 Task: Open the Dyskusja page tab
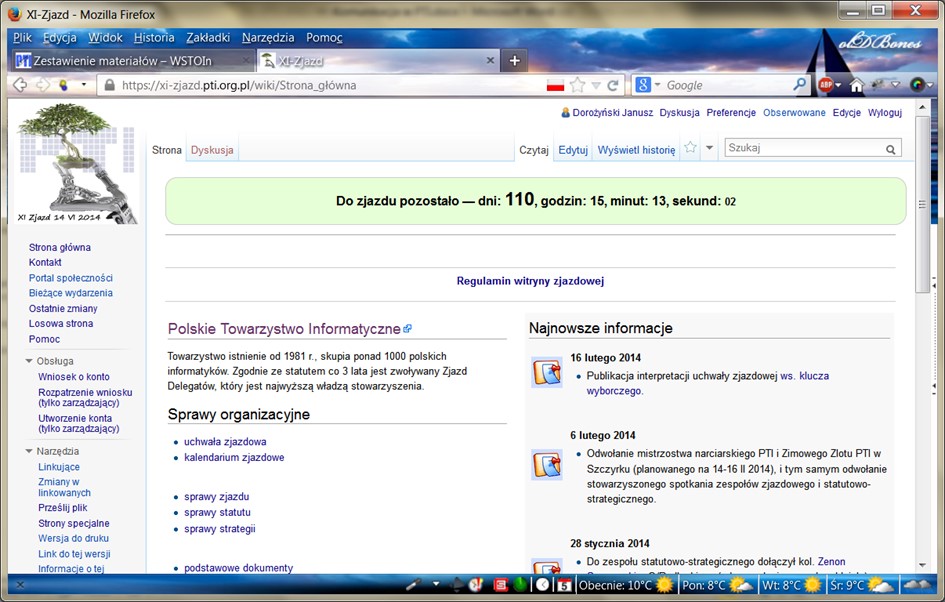pos(212,150)
